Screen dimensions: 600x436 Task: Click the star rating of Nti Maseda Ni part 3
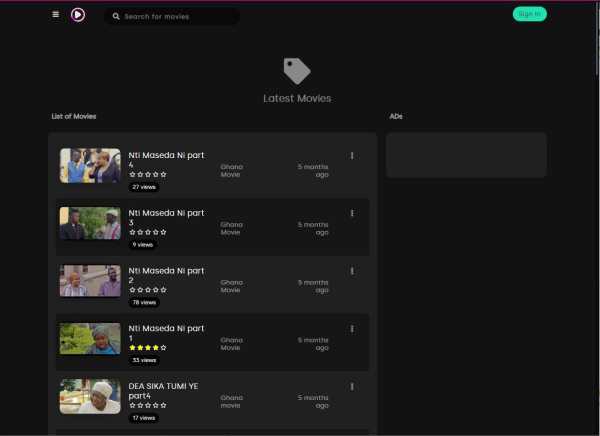coord(148,232)
